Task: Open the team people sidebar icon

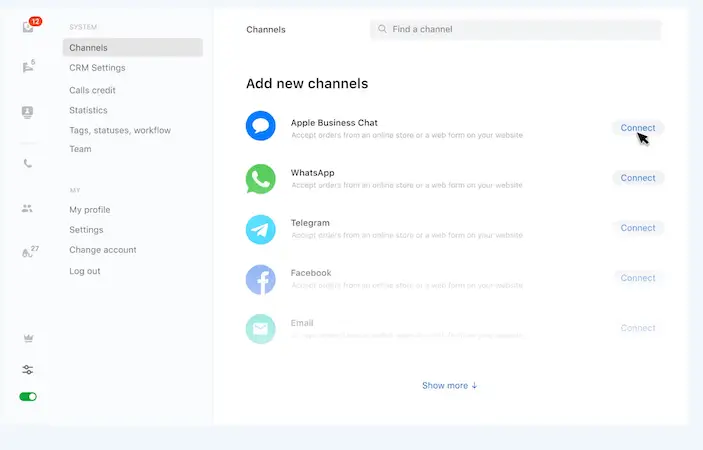Action: [27, 208]
